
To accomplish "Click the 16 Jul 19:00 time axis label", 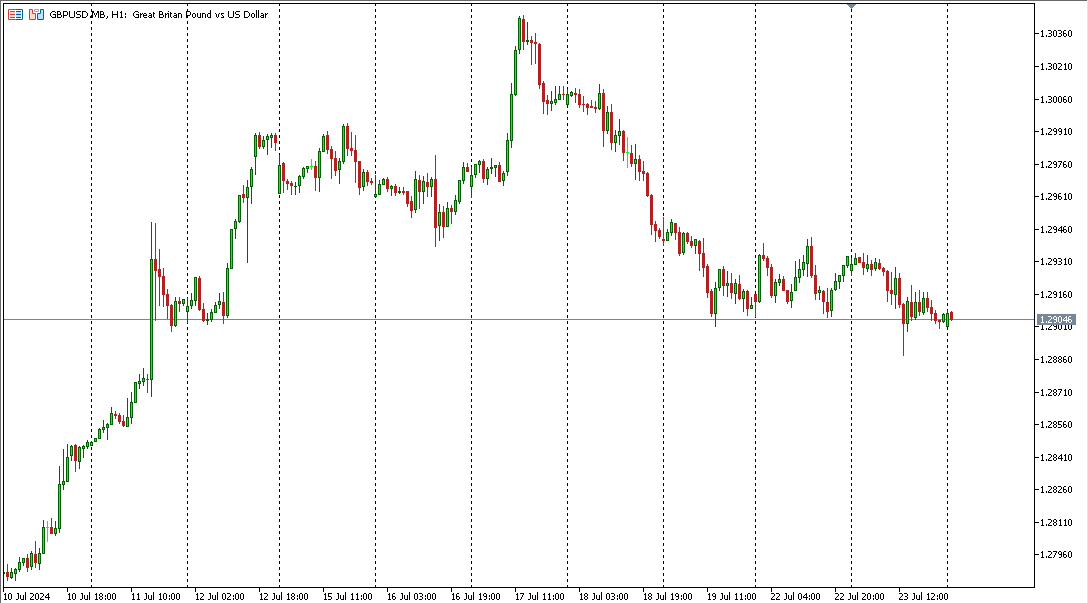I will coord(475,597).
